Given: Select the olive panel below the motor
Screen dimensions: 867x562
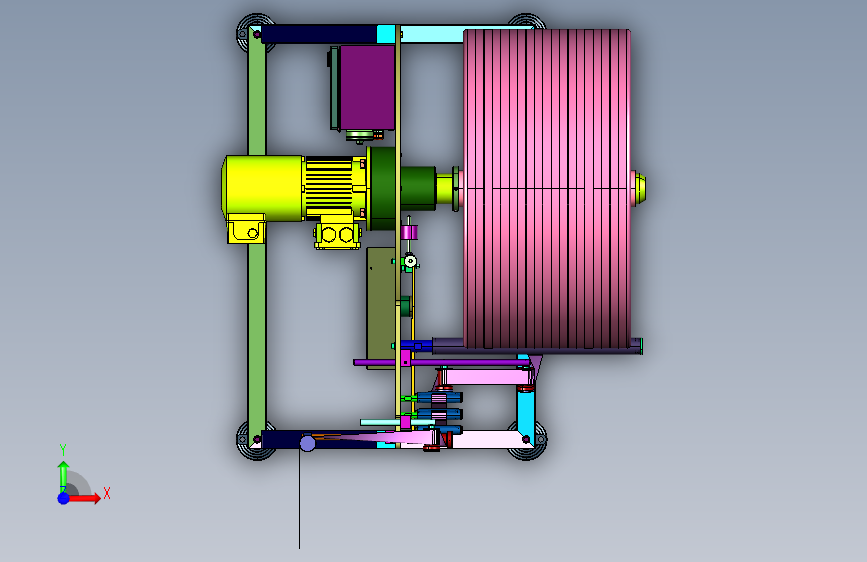Looking at the screenshot, I should pyautogui.click(x=381, y=308).
